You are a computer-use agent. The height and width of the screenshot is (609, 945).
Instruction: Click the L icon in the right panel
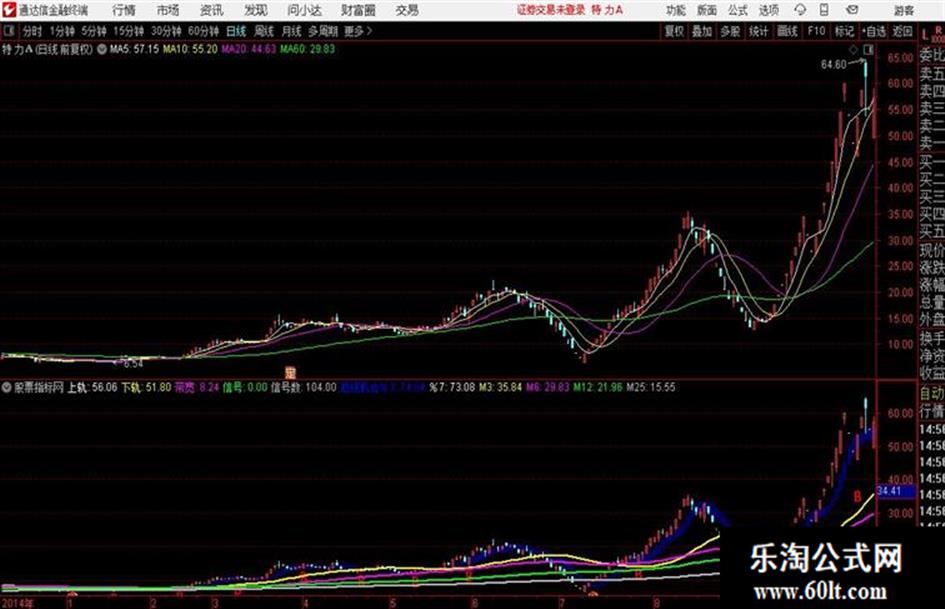coord(925,35)
